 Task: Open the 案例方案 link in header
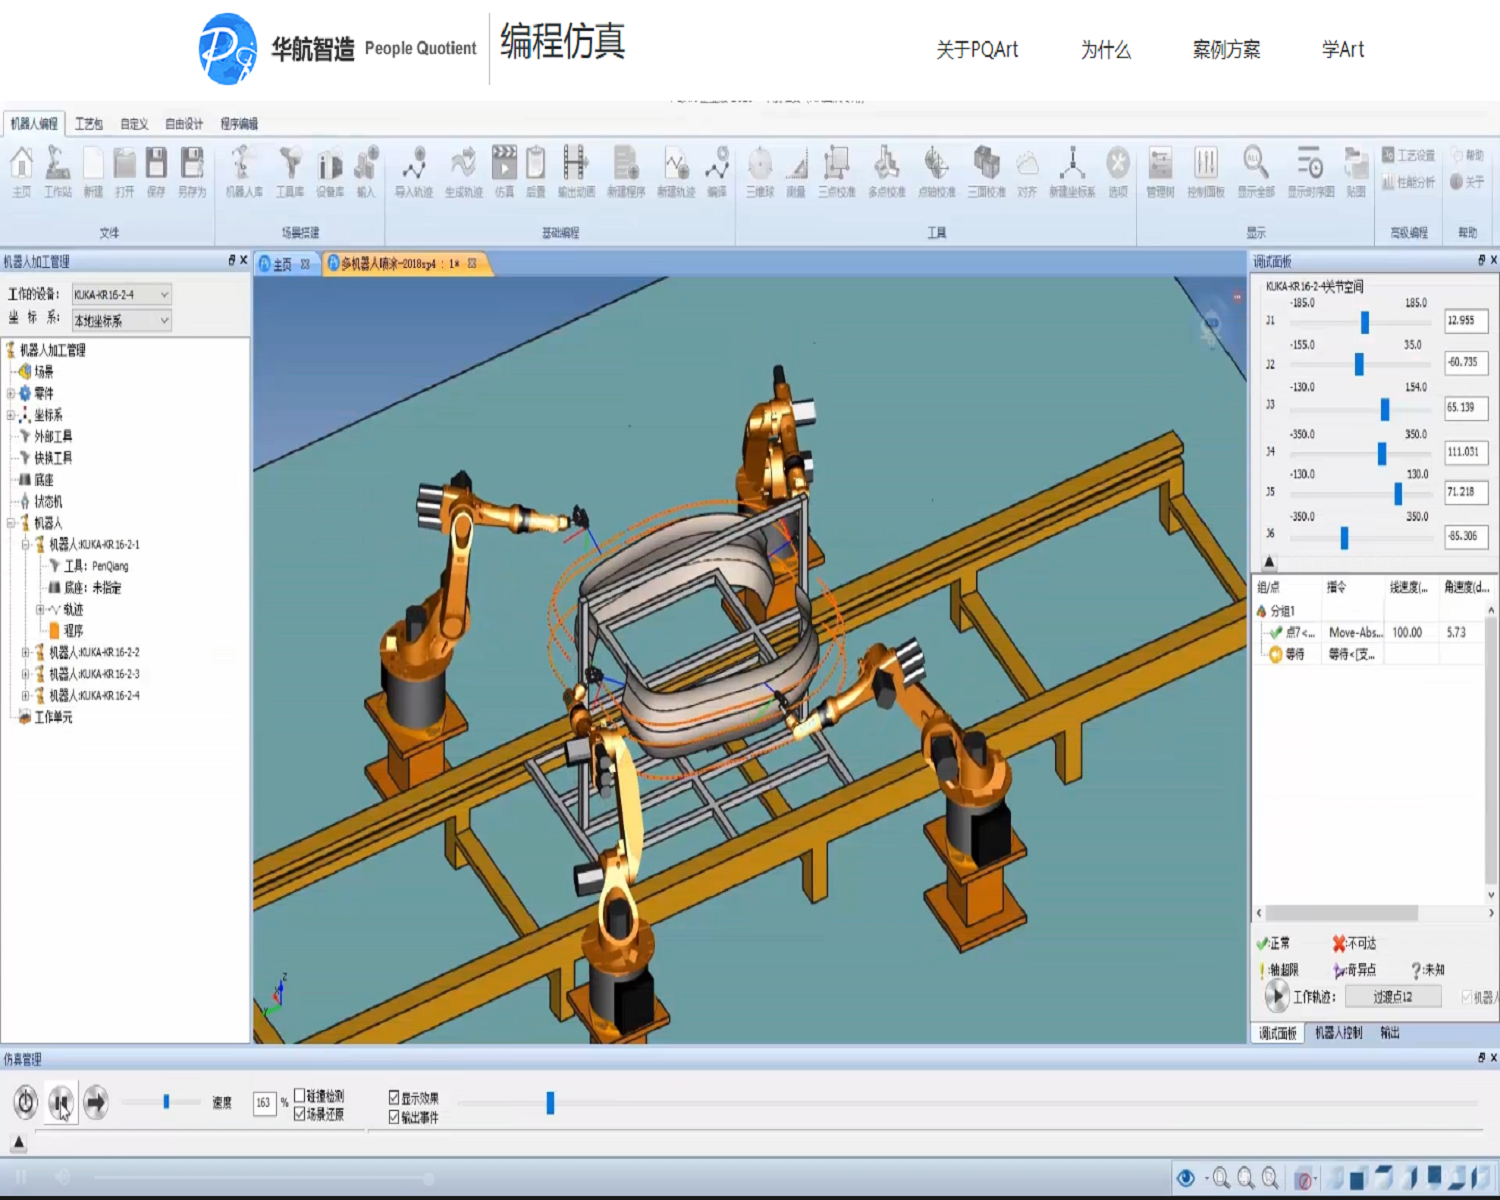1226,50
